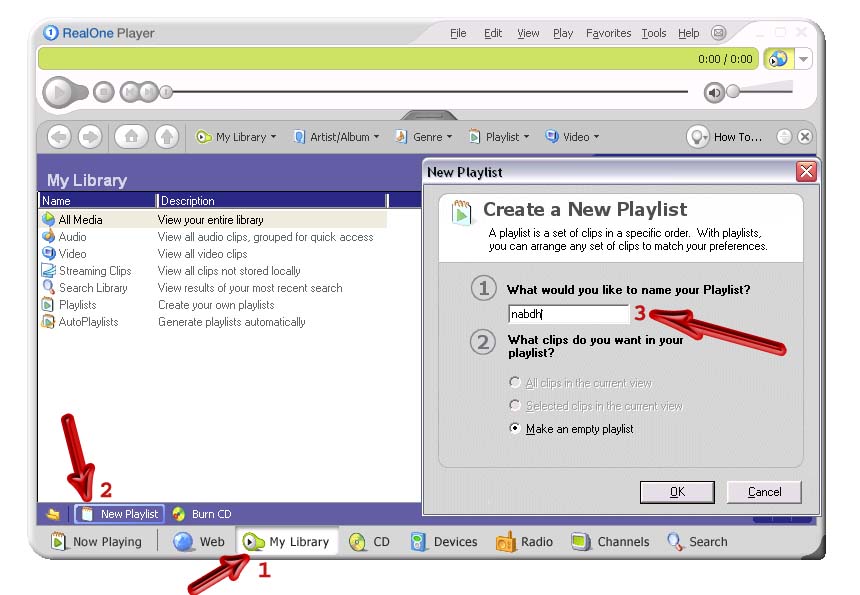Viewport: 860px width, 595px height.
Task: Click the Description column header
Action: click(273, 201)
